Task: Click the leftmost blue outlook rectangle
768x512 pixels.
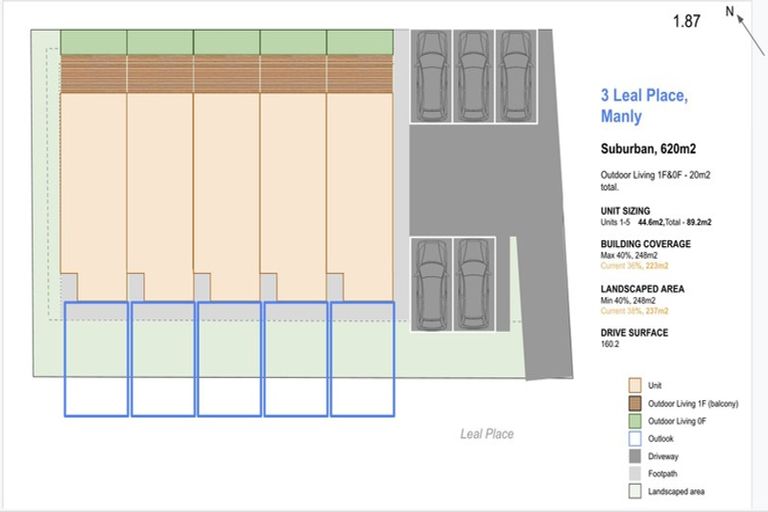Action: point(96,358)
